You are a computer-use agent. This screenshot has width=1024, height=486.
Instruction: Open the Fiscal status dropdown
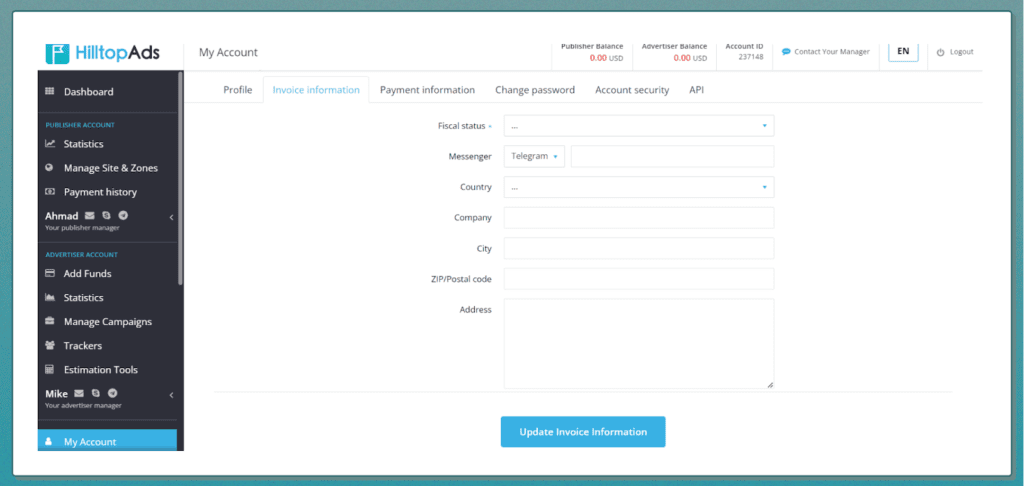pyautogui.click(x=638, y=126)
